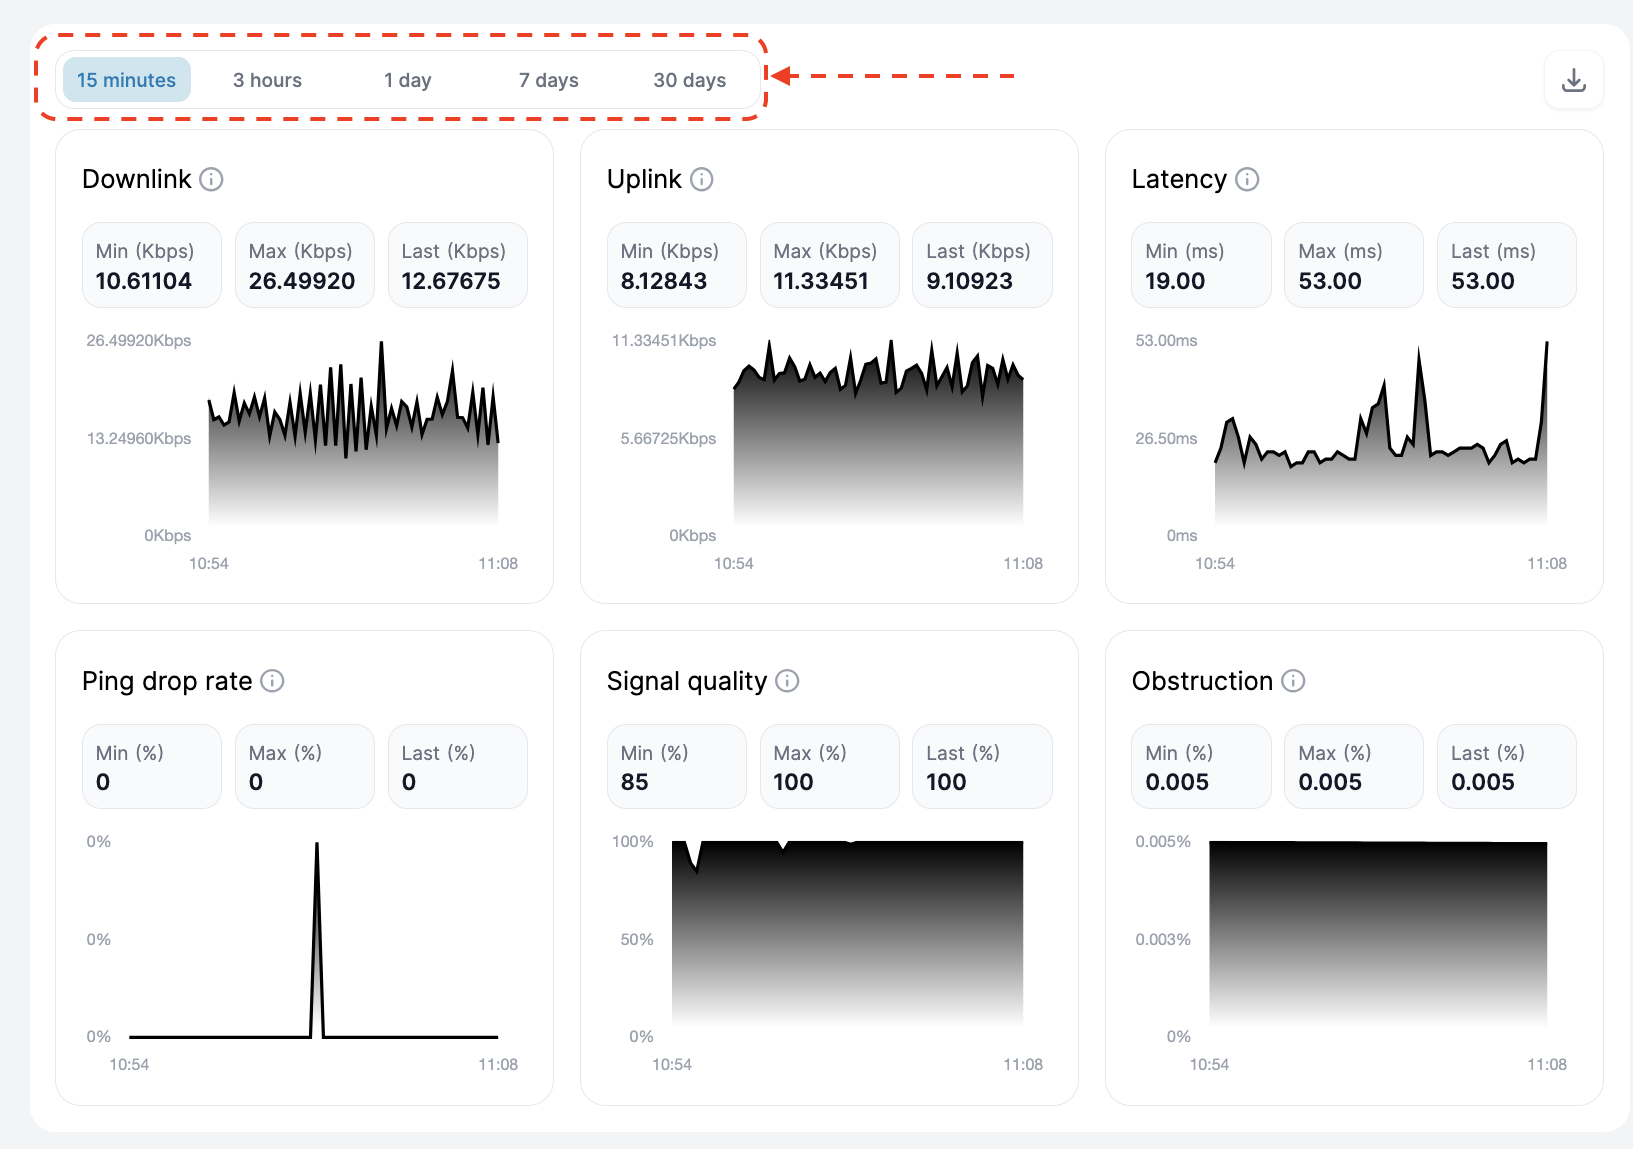Choose the 1 day time range
Screen dimensions: 1633x1149
[407, 80]
